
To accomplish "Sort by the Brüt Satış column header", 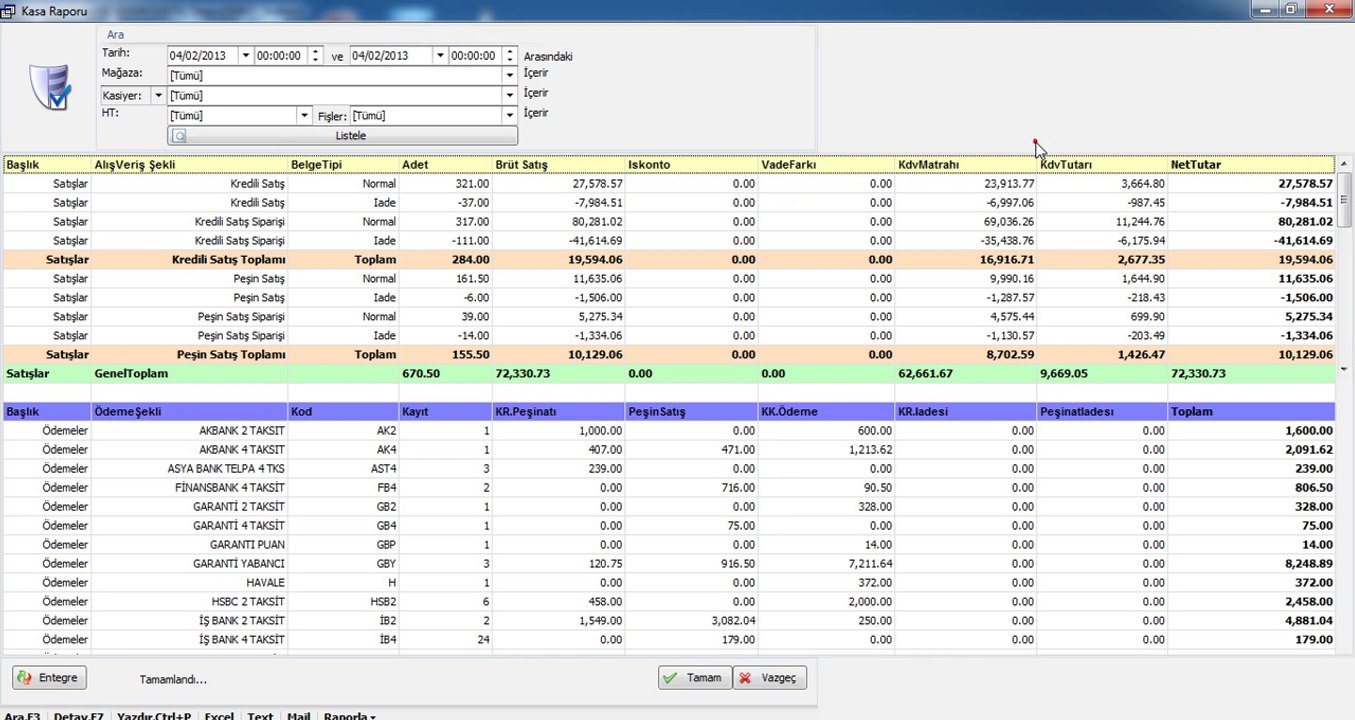I will click(558, 164).
